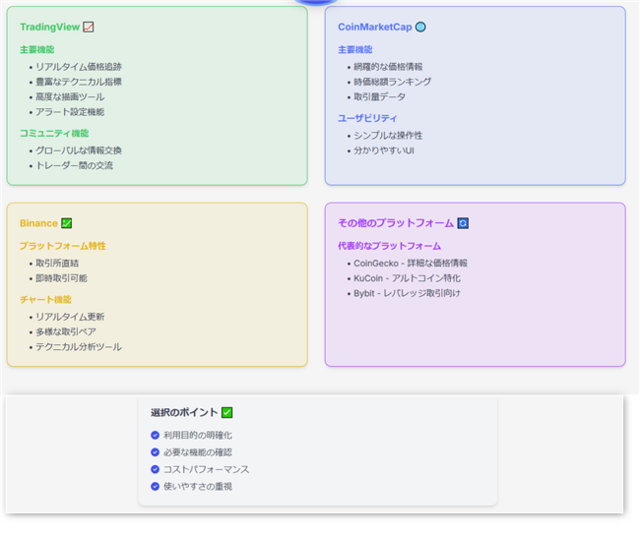Click the 必要な機能の確認 text
The height and width of the screenshot is (536, 640).
[x=198, y=453]
